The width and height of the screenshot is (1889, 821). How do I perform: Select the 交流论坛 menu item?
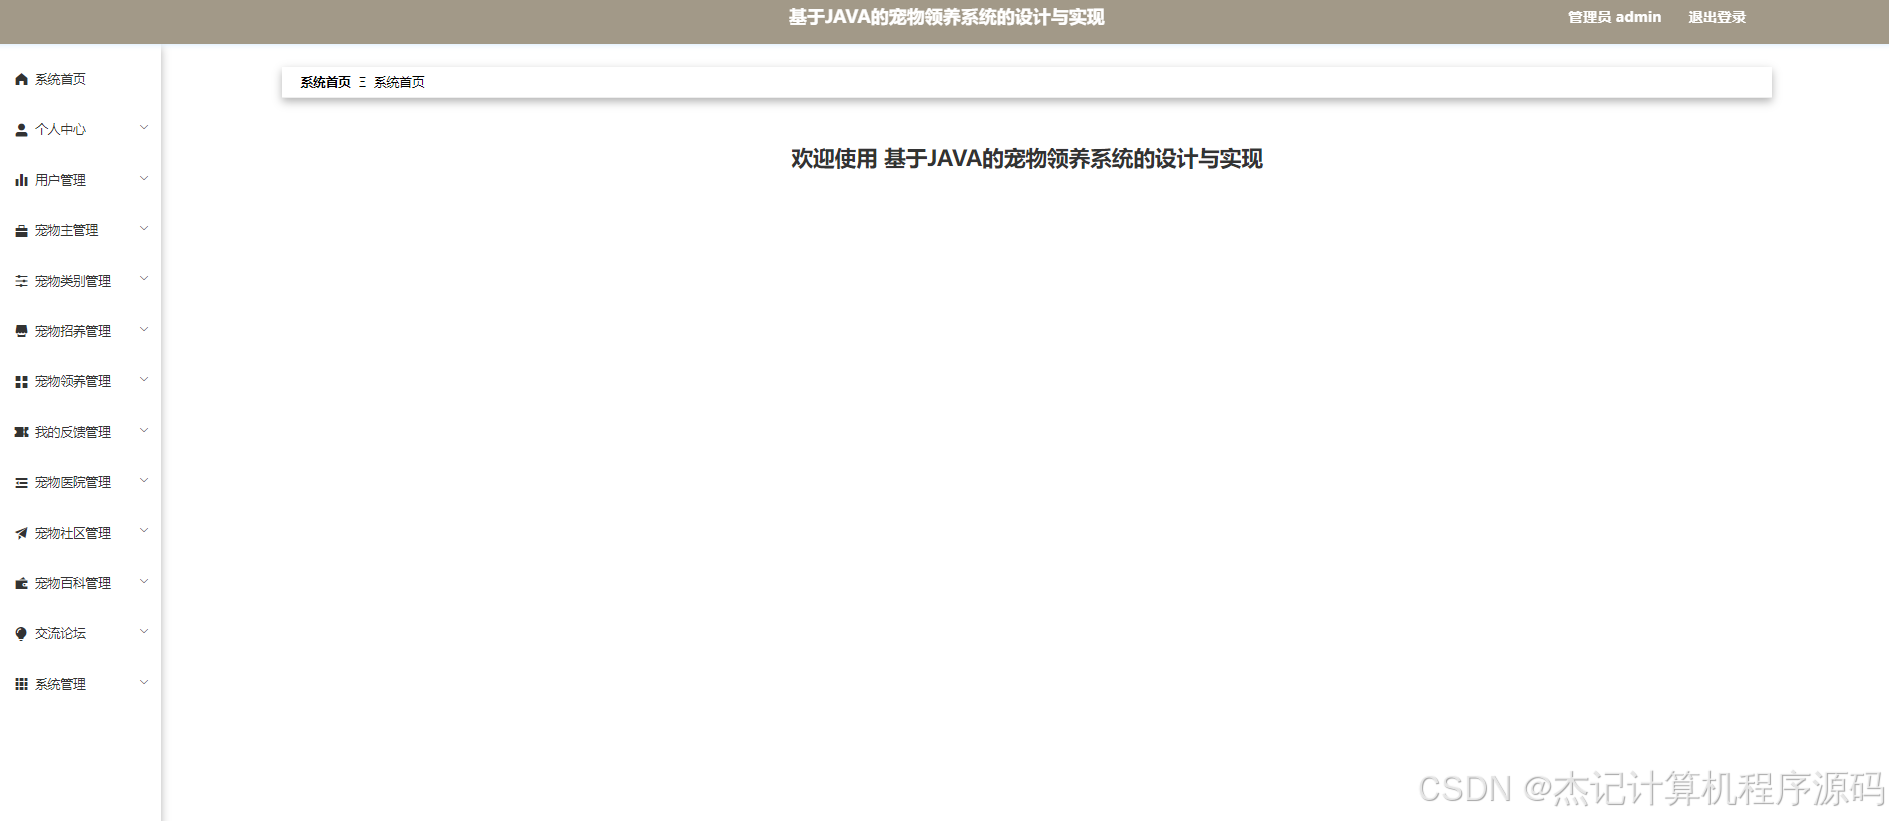pos(80,634)
